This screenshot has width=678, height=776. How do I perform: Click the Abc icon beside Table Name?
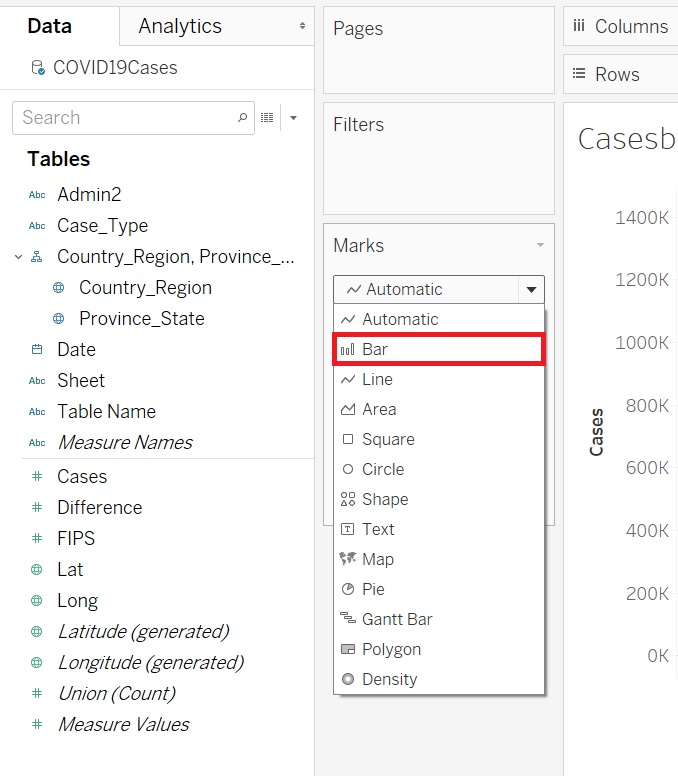[37, 412]
